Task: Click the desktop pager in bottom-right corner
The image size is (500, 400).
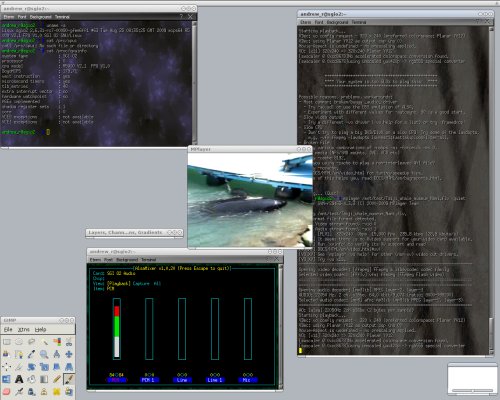Action: tap(472, 379)
